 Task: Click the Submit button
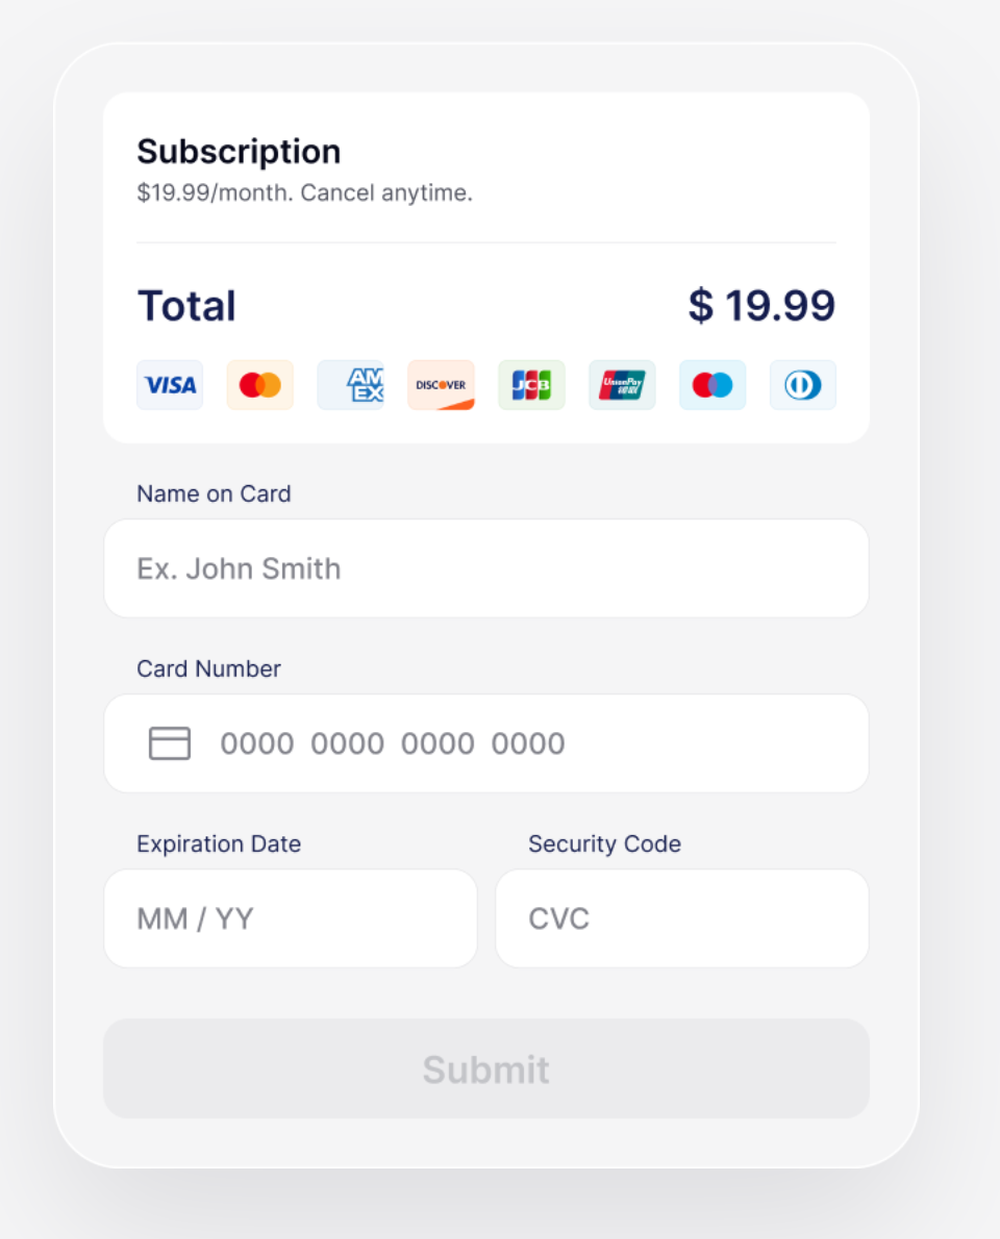[486, 1069]
